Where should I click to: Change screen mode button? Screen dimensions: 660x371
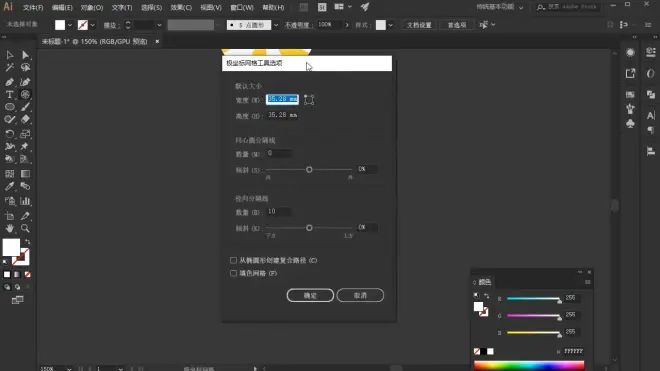[17, 300]
